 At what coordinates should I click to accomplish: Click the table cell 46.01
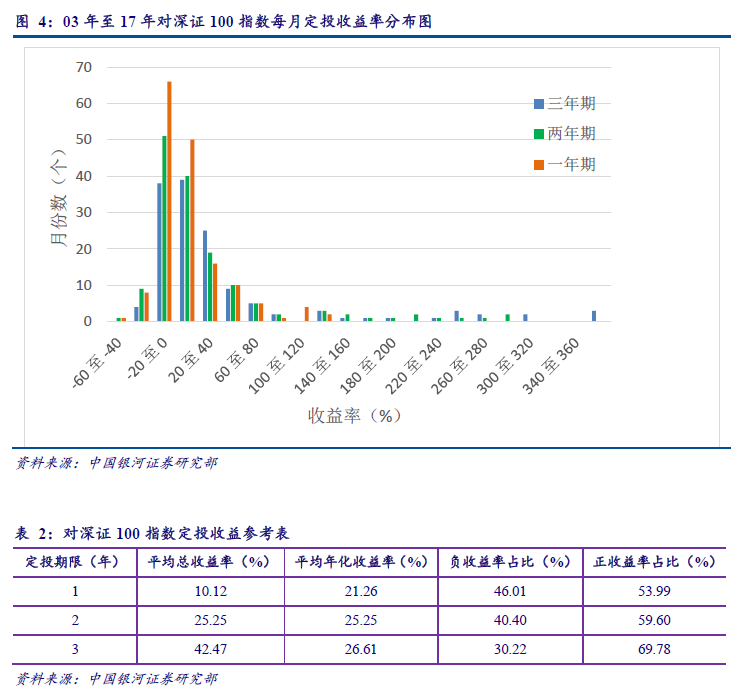click(510, 591)
